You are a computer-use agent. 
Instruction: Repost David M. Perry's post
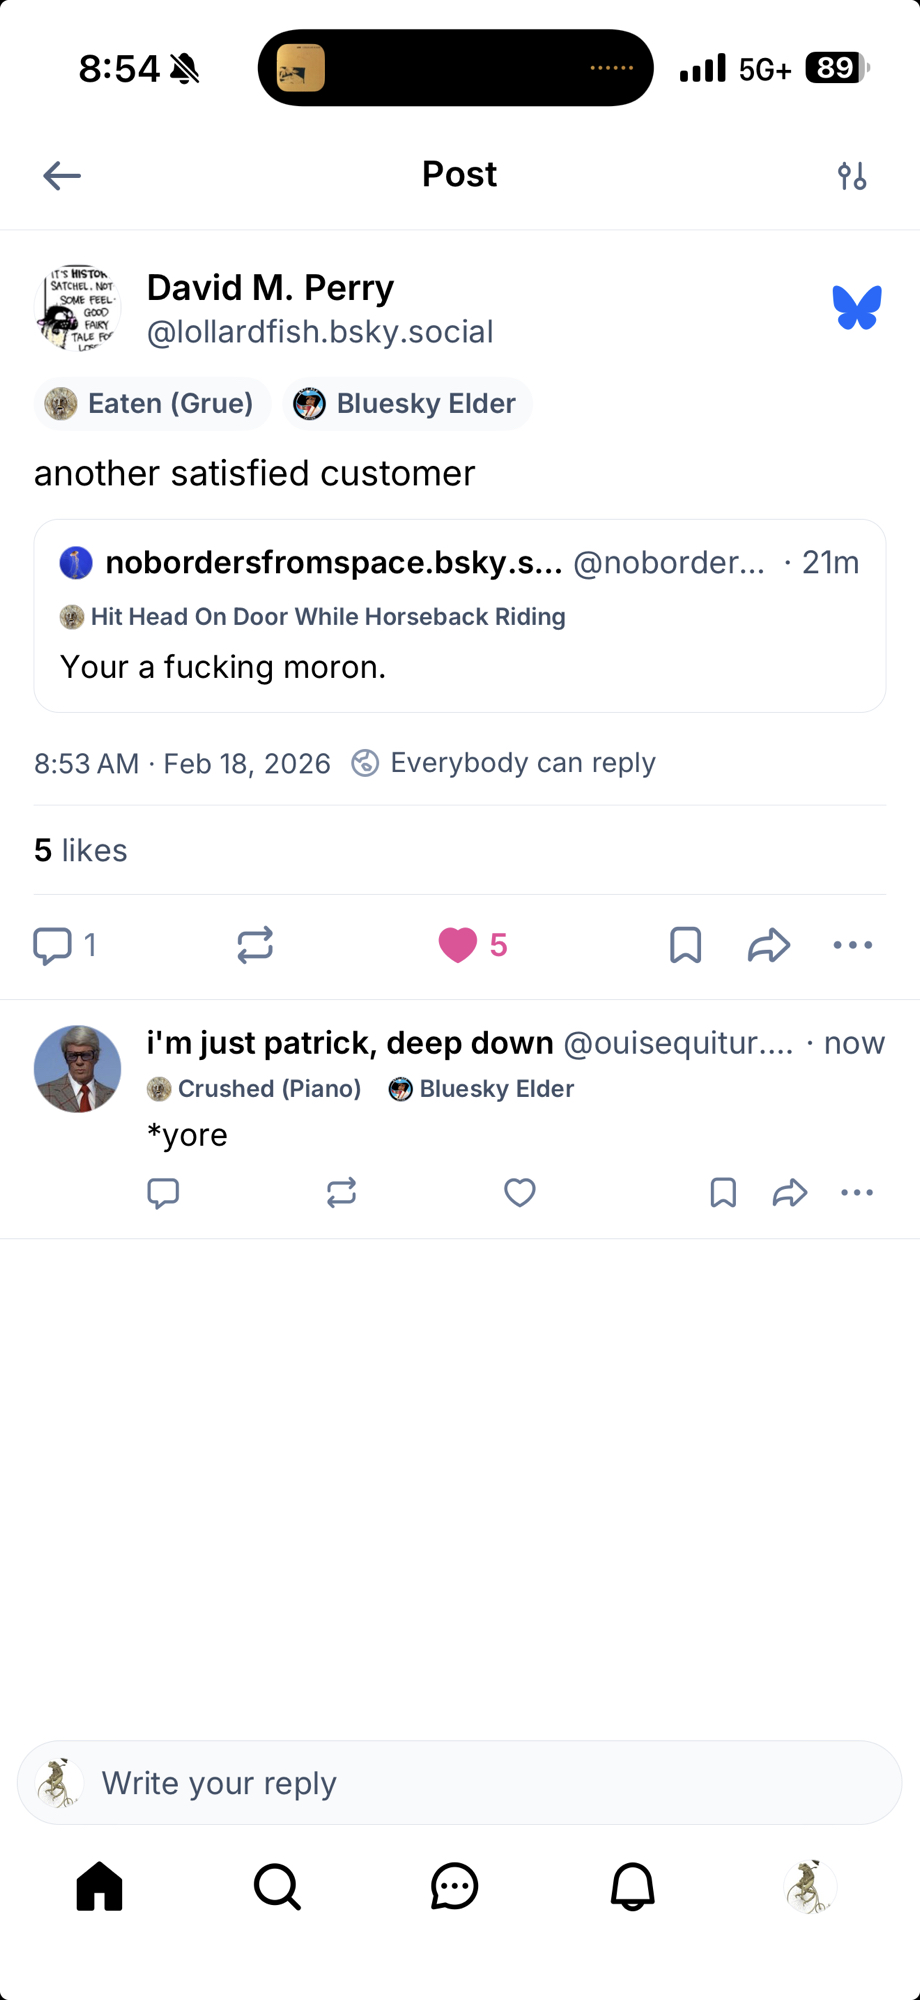click(255, 945)
